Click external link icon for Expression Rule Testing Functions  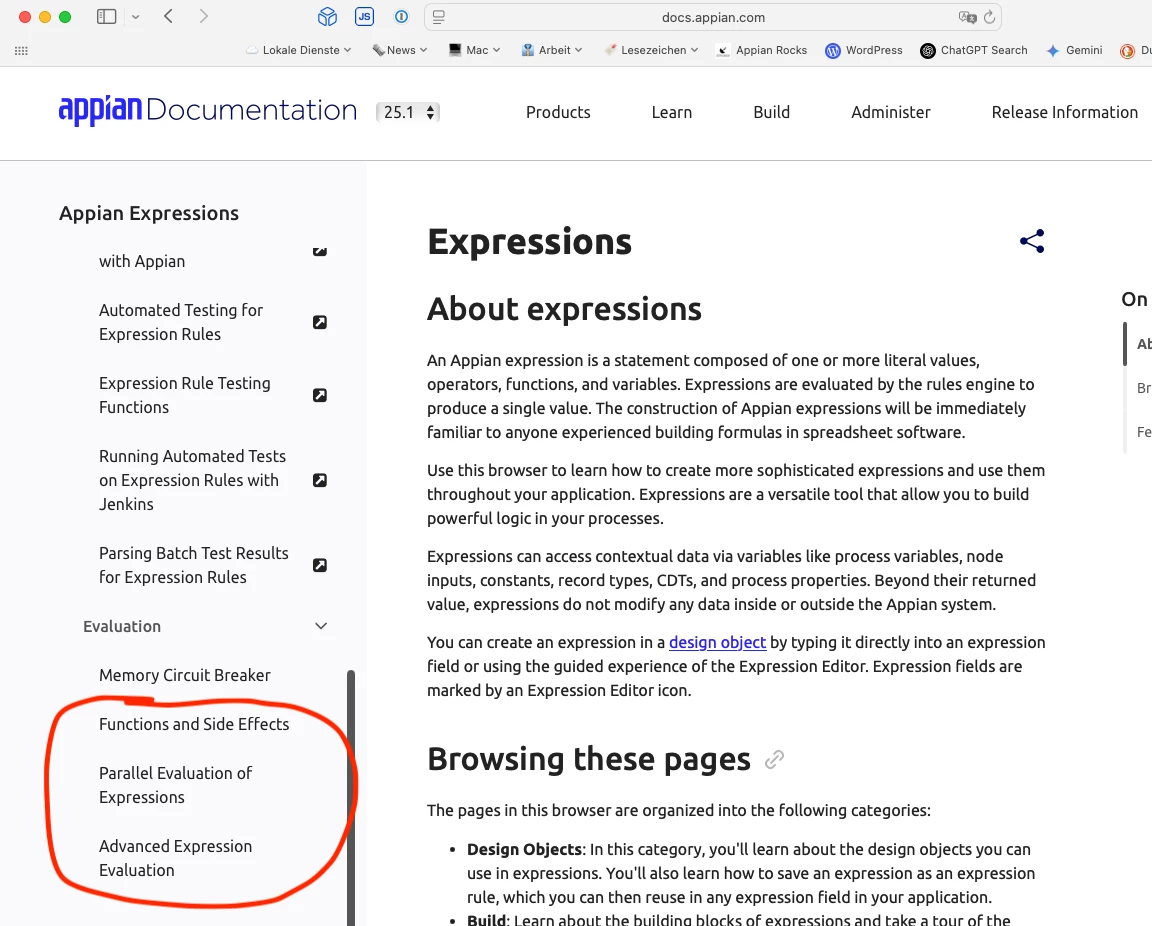point(320,395)
